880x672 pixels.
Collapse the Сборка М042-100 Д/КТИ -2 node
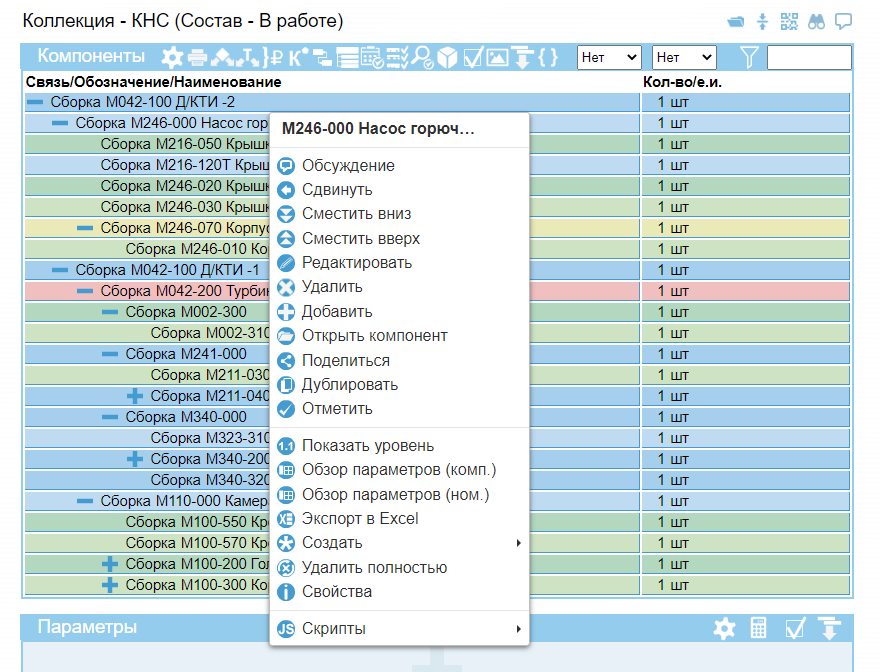click(35, 102)
